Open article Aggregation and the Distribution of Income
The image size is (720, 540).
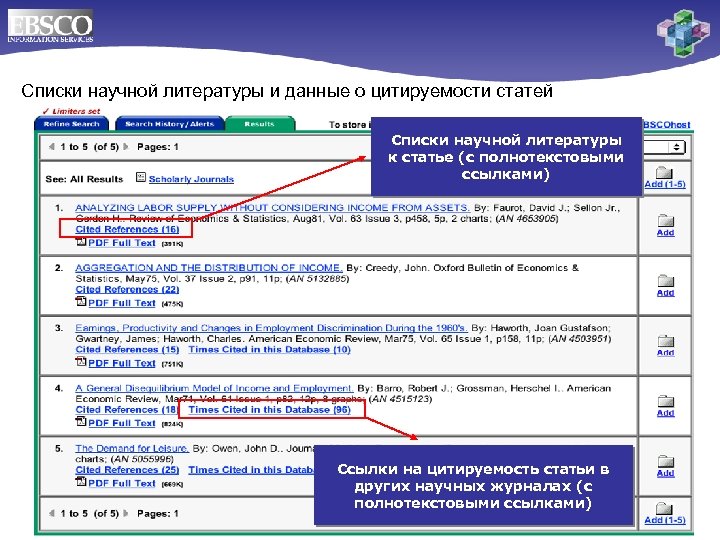[x=209, y=268]
